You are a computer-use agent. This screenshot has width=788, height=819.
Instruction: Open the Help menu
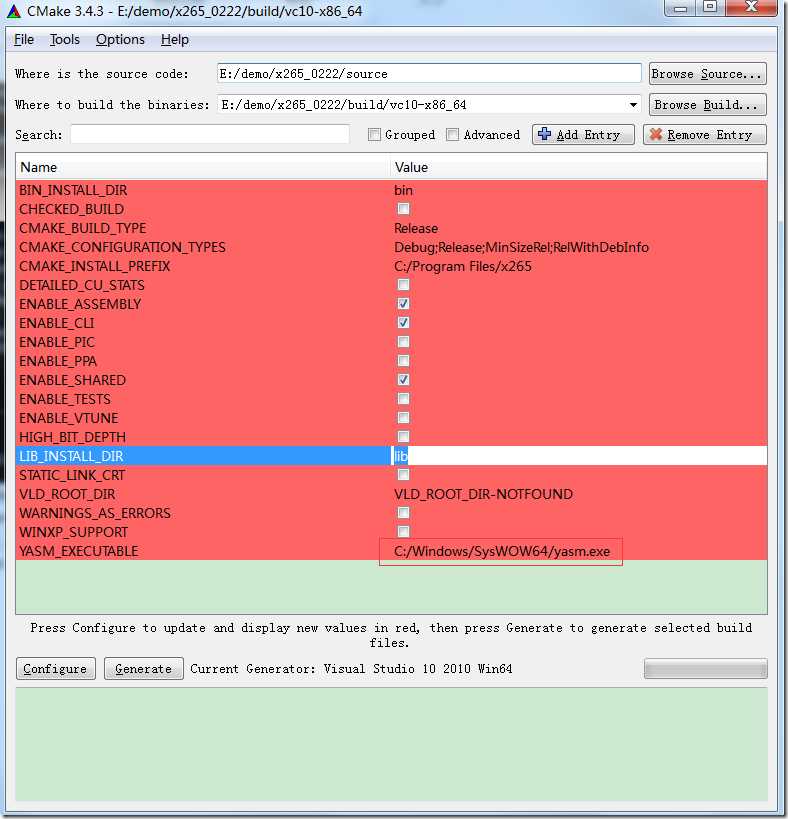tap(174, 40)
